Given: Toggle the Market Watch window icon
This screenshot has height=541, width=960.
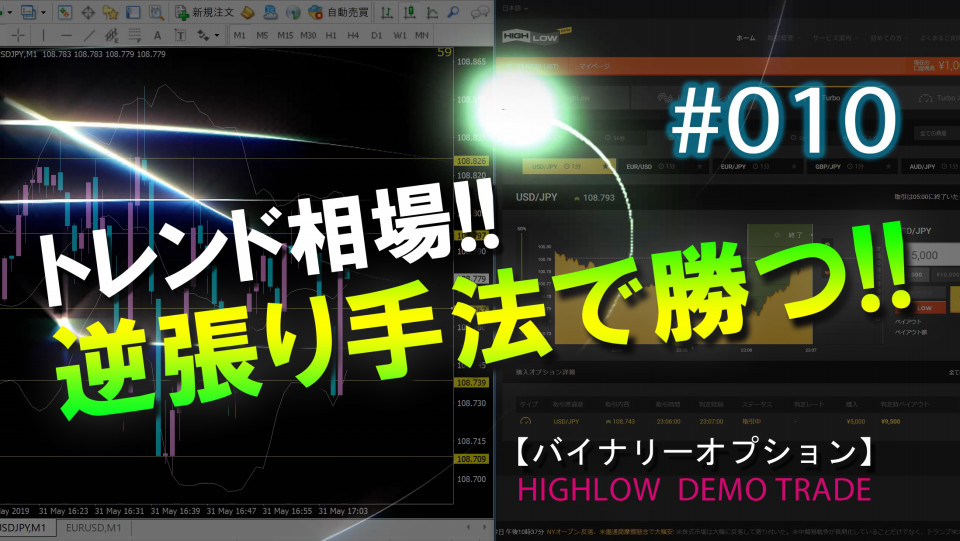Looking at the screenshot, I should [x=64, y=12].
